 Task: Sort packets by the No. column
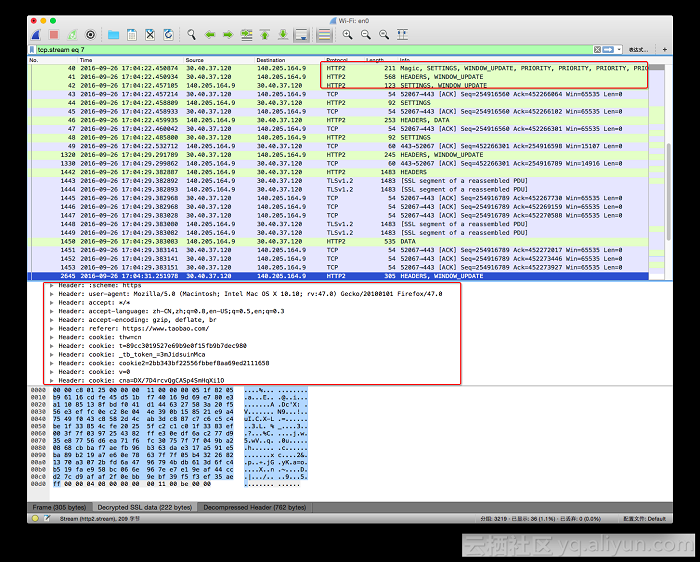point(52,60)
